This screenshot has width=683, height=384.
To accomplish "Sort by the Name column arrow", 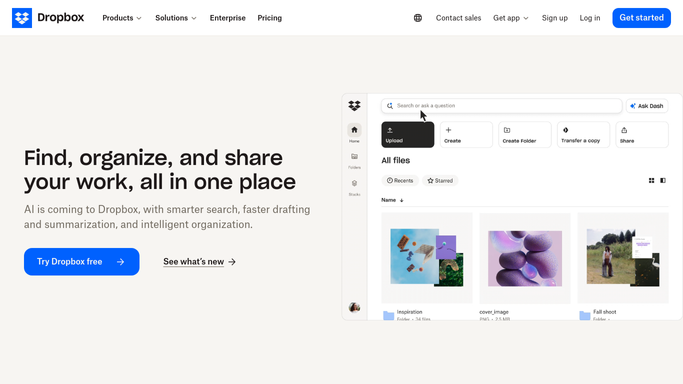I will (402, 200).
